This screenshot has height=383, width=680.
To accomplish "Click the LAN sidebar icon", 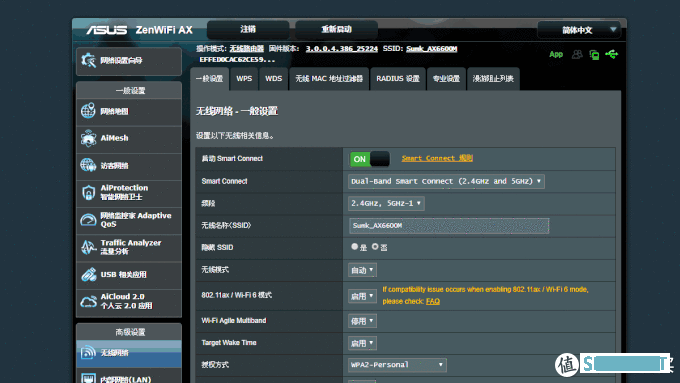I will (x=88, y=379).
